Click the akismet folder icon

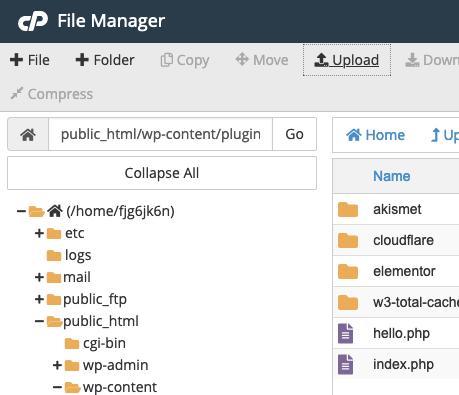pos(348,209)
